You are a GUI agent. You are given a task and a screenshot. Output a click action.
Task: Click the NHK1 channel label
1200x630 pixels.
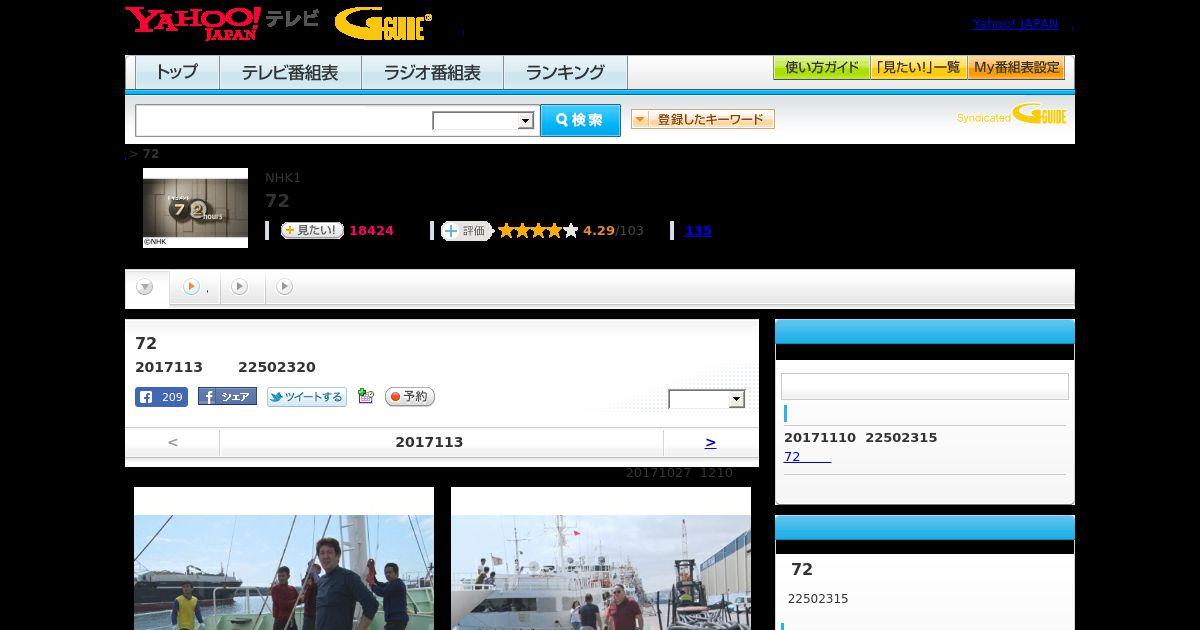coord(283,178)
